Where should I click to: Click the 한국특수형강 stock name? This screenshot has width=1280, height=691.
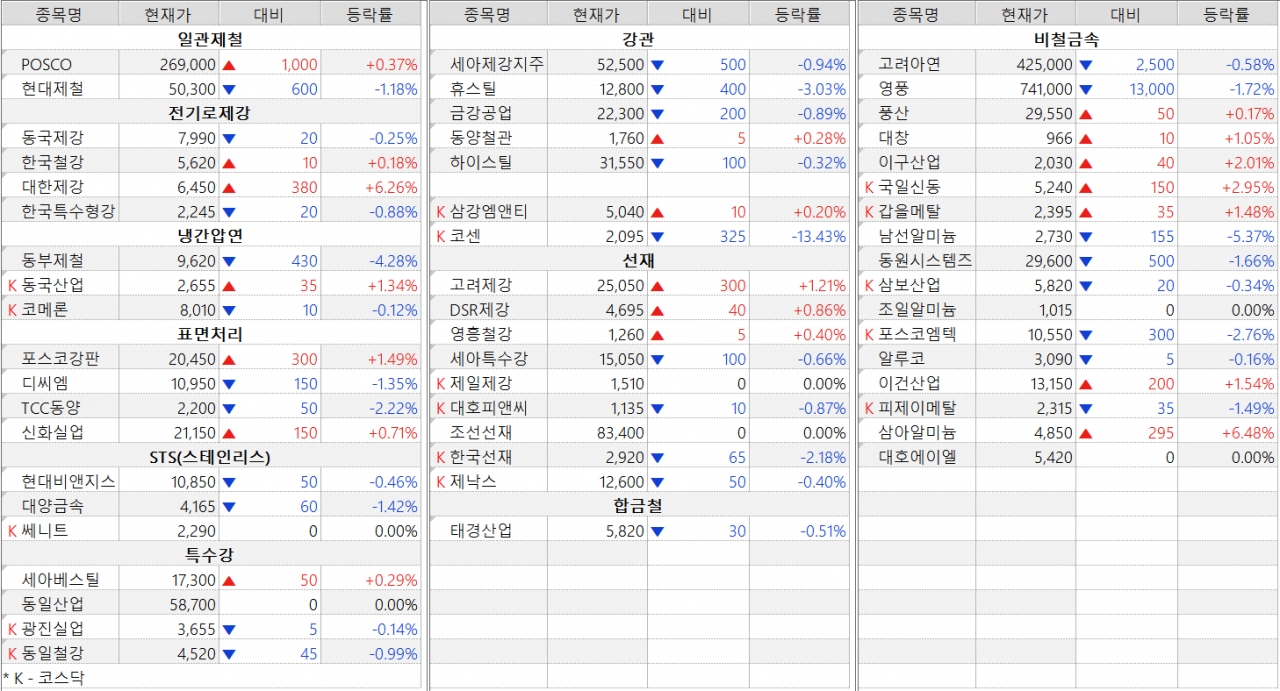pos(68,212)
